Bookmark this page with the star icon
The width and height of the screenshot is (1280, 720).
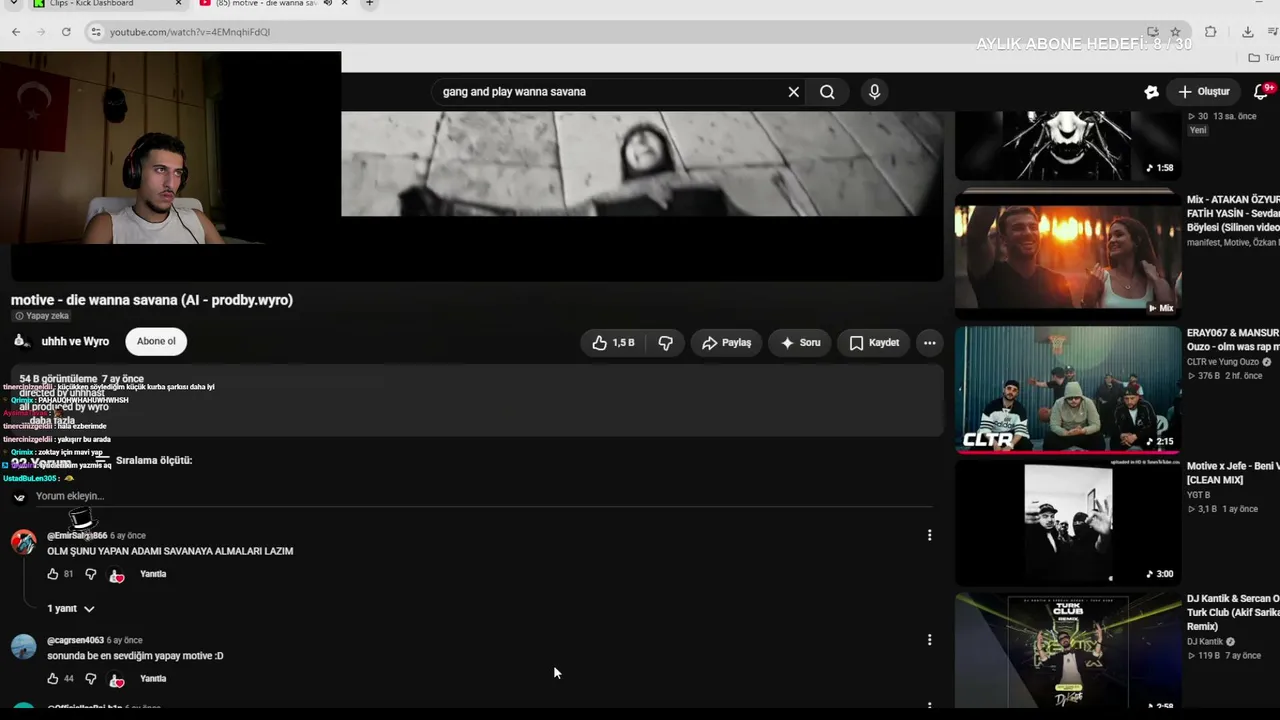click(1175, 32)
